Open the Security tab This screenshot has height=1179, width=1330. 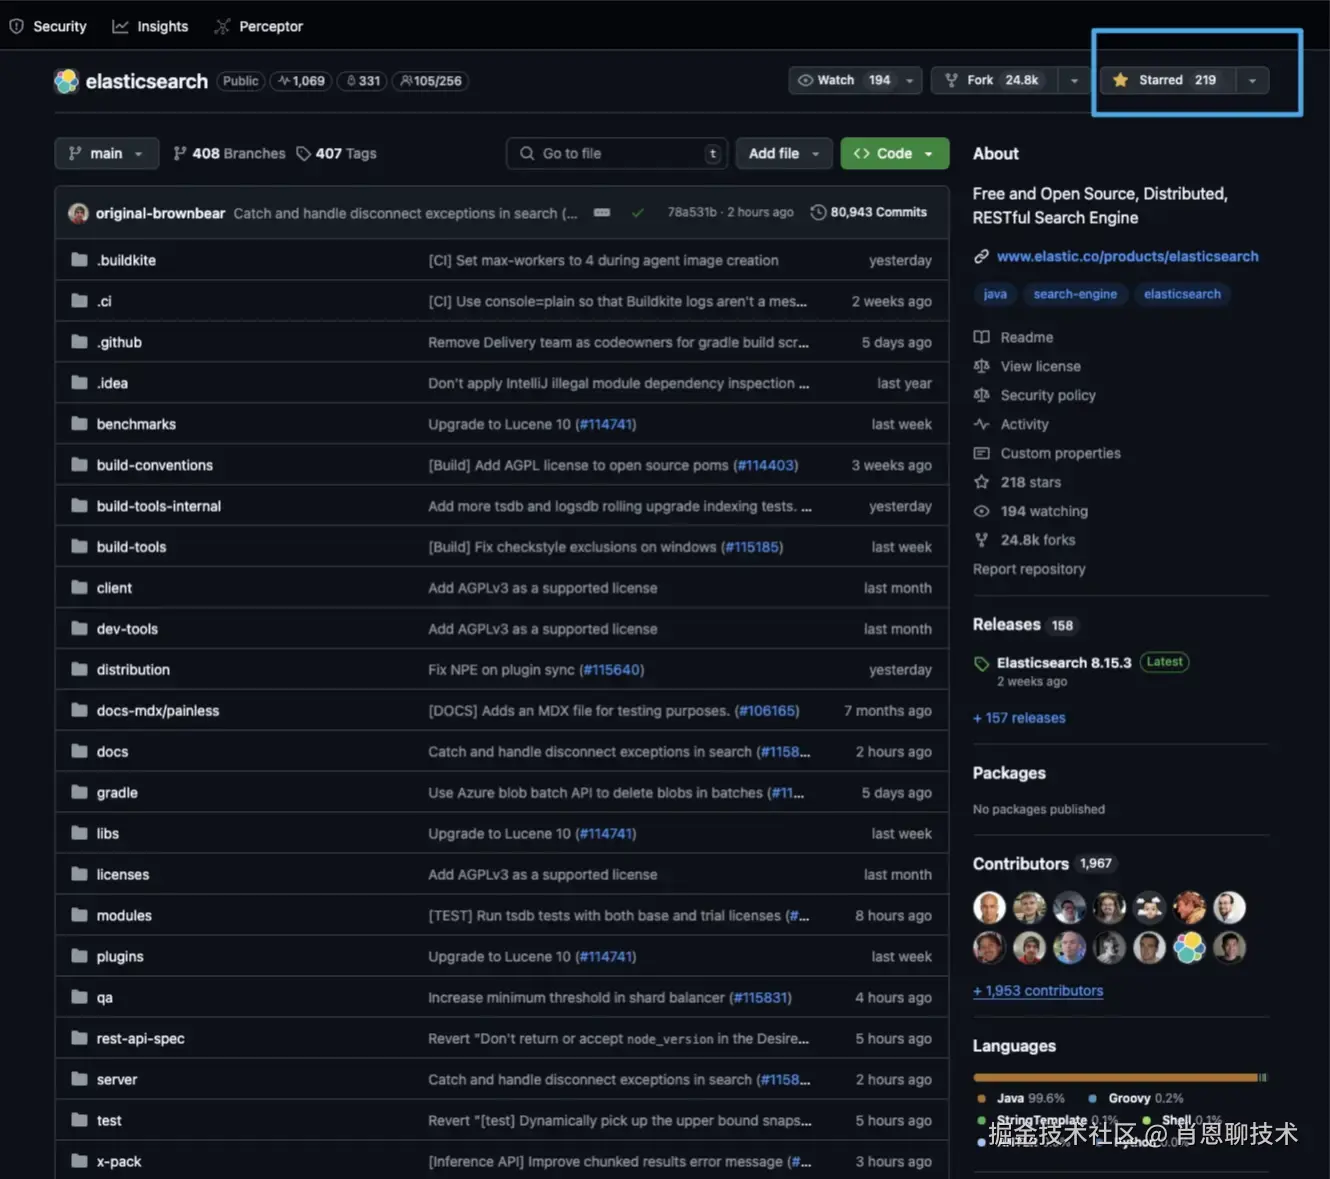tap(48, 26)
